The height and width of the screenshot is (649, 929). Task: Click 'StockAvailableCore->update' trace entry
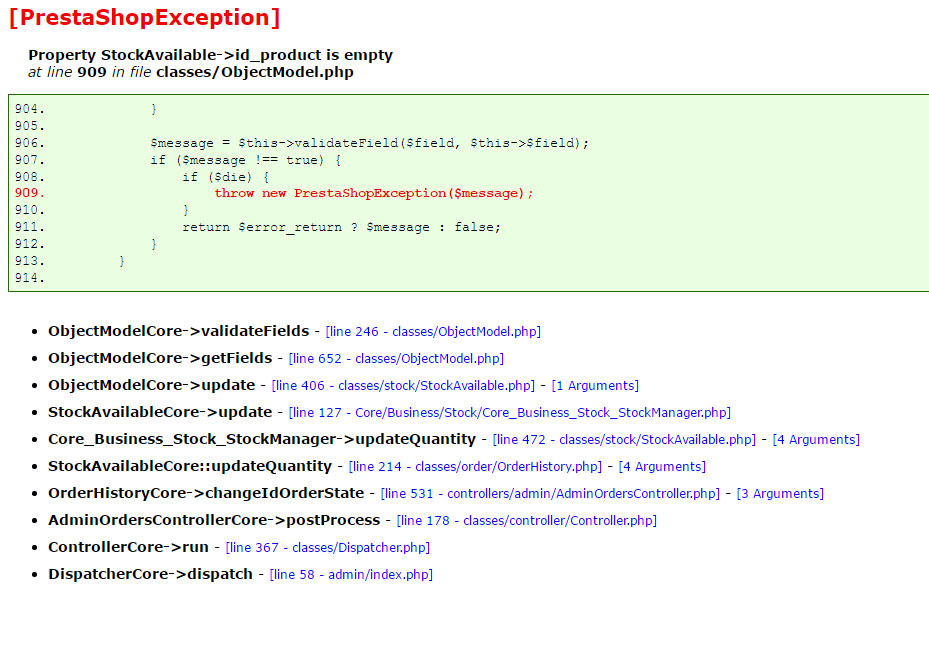coord(160,412)
